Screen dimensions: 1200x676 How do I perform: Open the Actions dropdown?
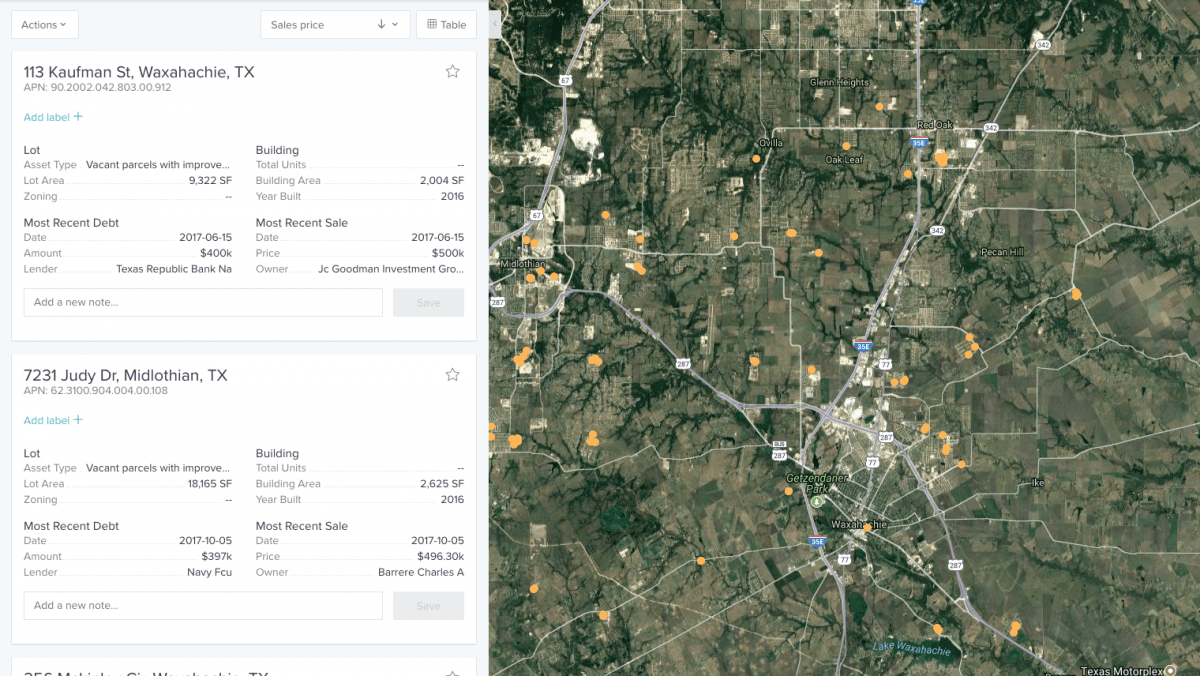(x=44, y=25)
